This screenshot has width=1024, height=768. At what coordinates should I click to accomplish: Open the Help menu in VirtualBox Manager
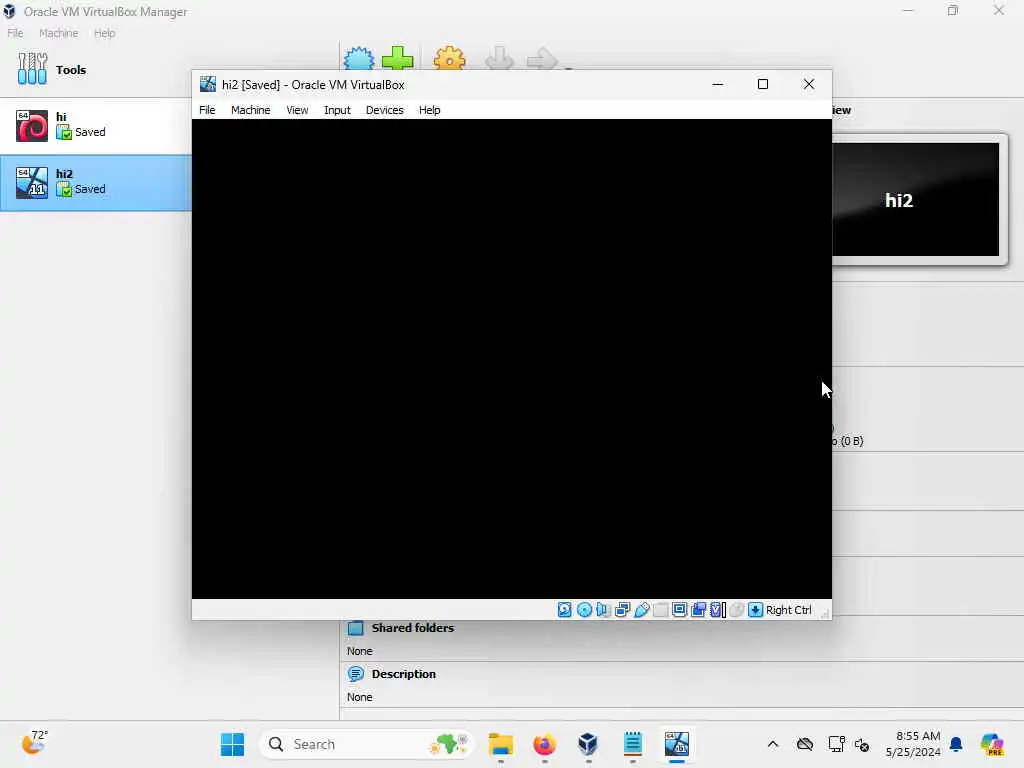tap(104, 33)
